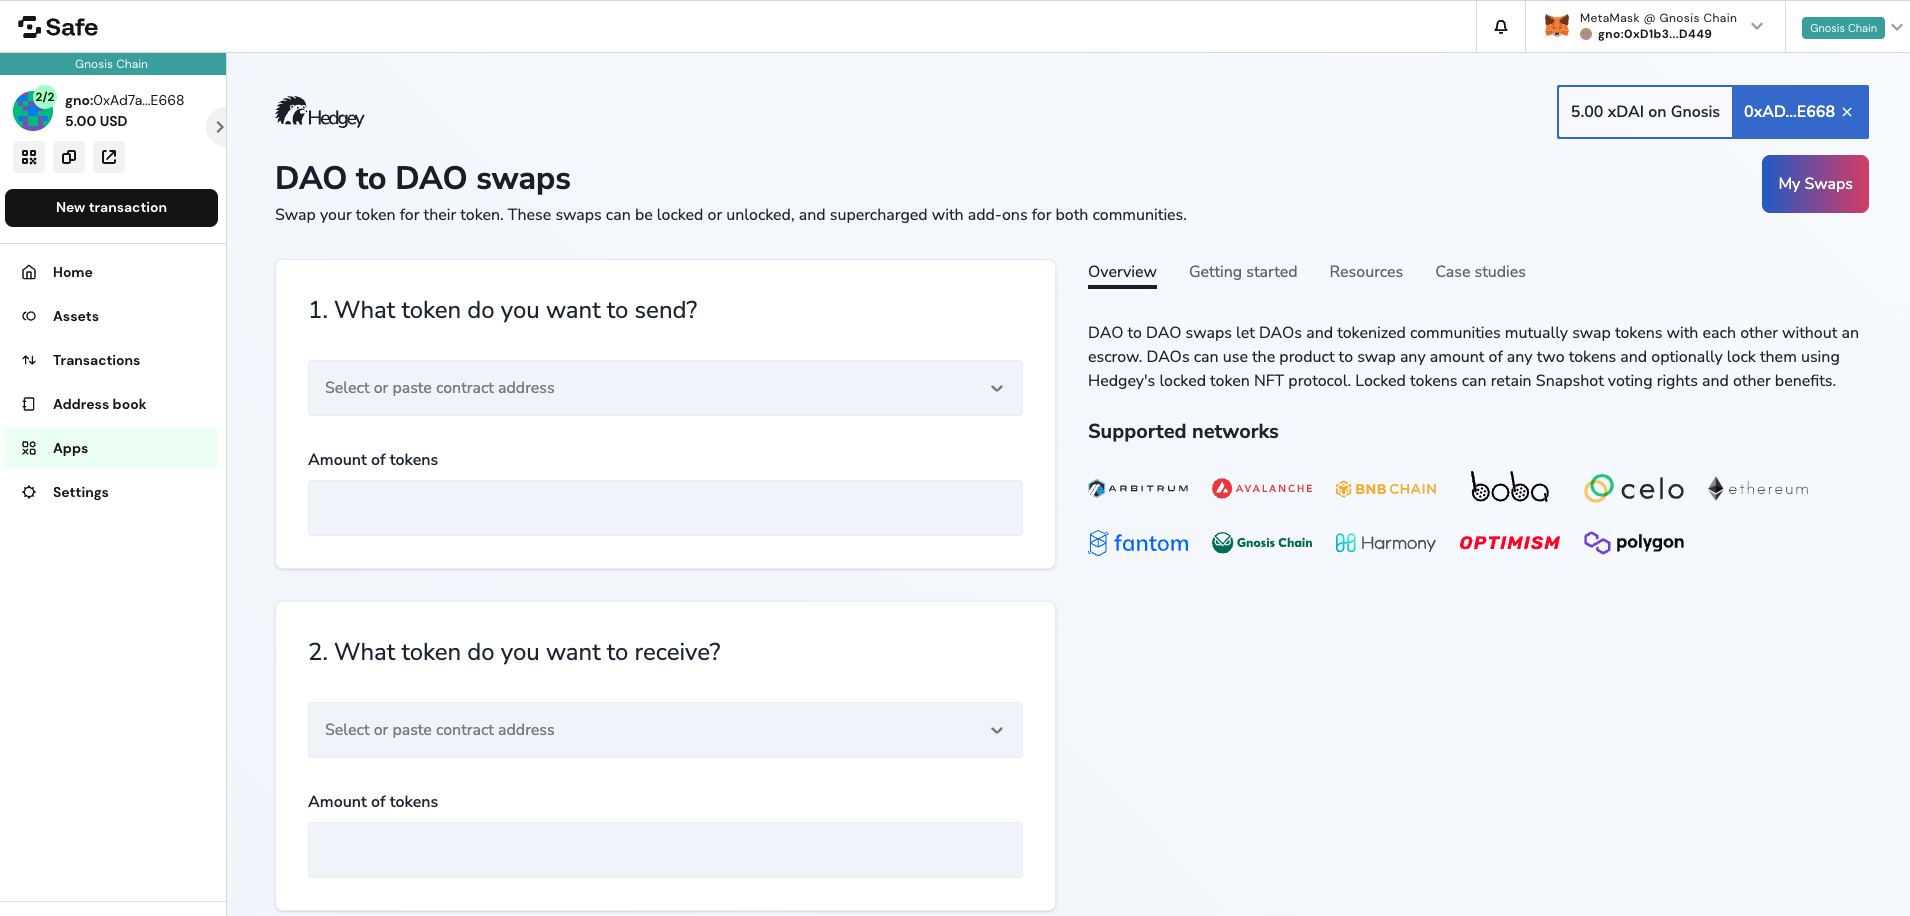This screenshot has width=1910, height=916.
Task: Click the 5.00 xDAI on Gnosis balance
Action: tap(1645, 112)
